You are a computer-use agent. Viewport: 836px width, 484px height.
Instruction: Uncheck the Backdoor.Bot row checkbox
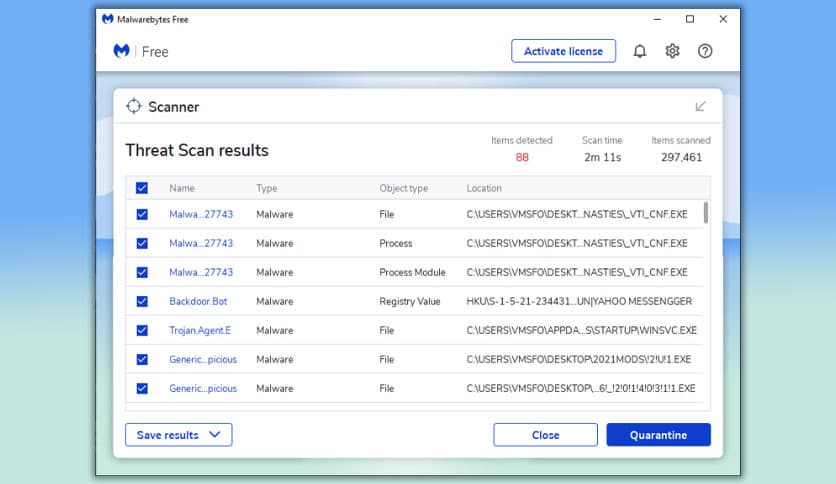142,301
